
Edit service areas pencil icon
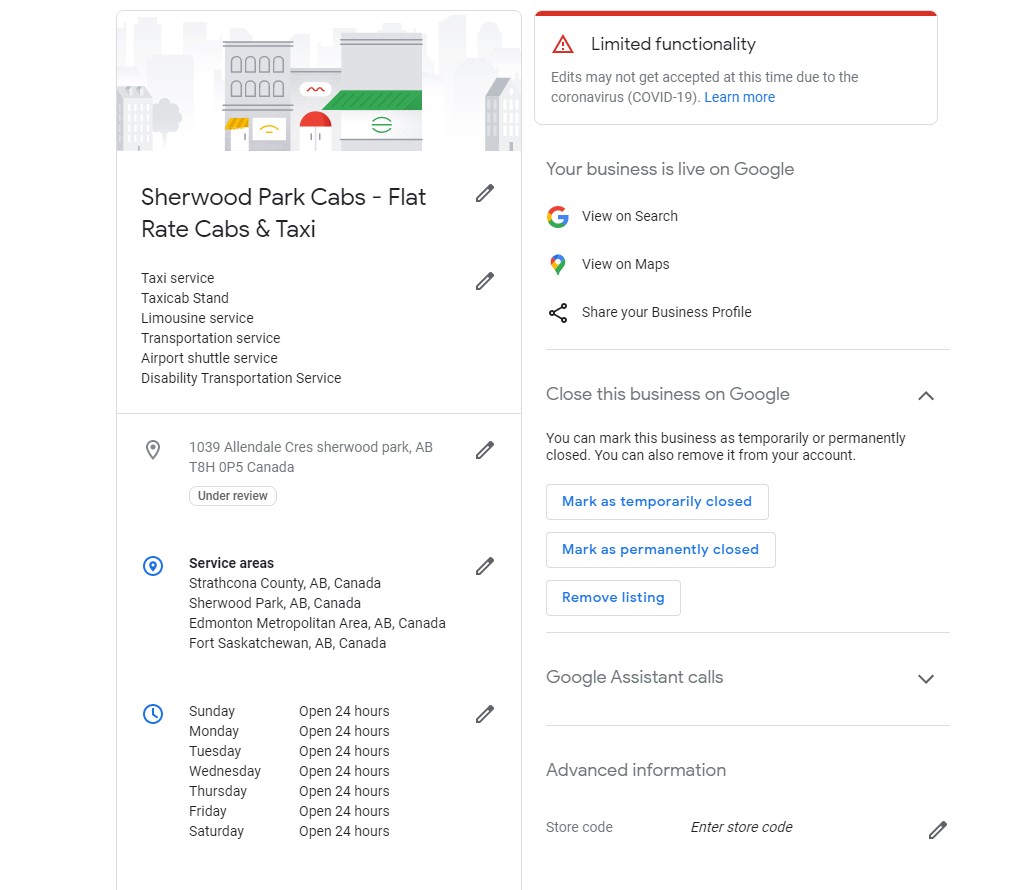(x=485, y=566)
